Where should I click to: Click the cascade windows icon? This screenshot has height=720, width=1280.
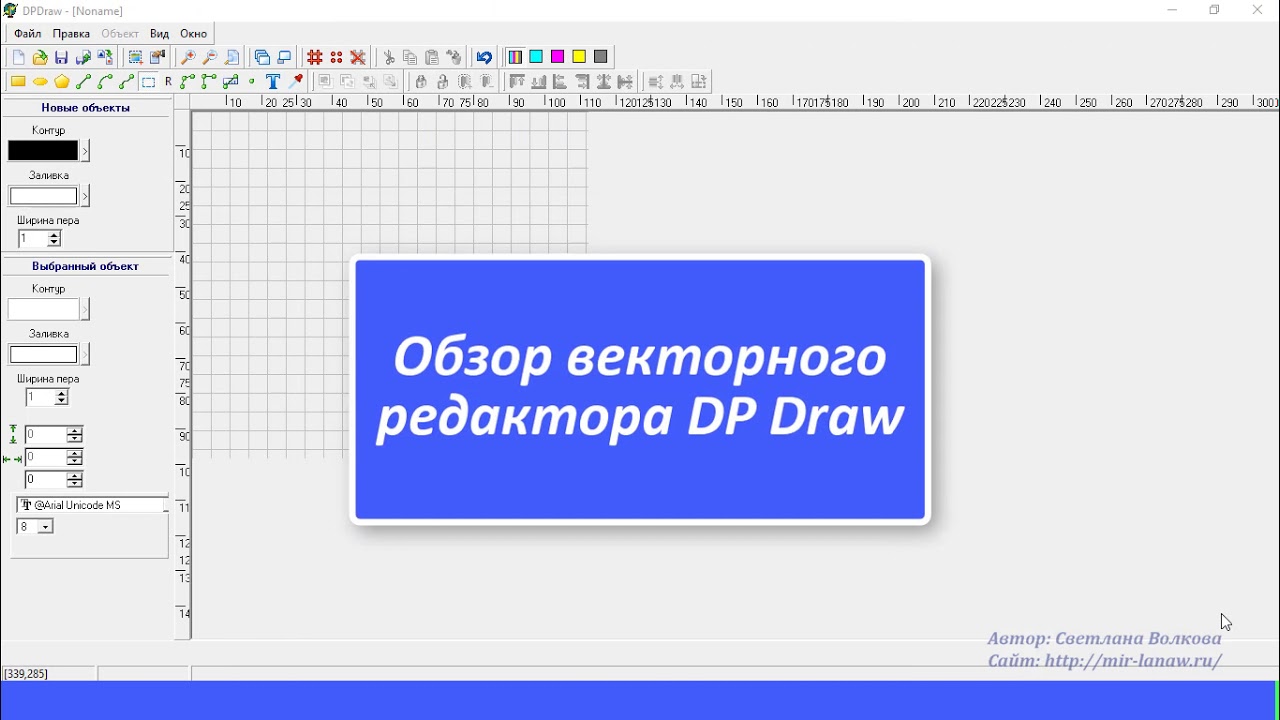click(x=263, y=58)
